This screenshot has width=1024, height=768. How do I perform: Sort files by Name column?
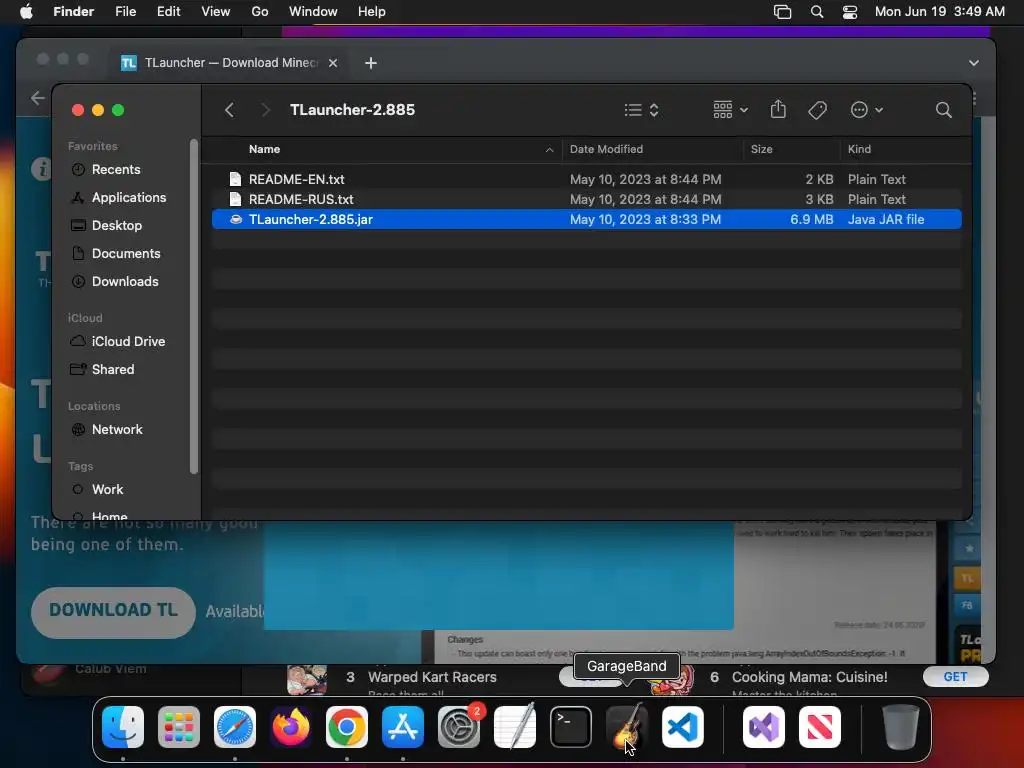tap(264, 149)
